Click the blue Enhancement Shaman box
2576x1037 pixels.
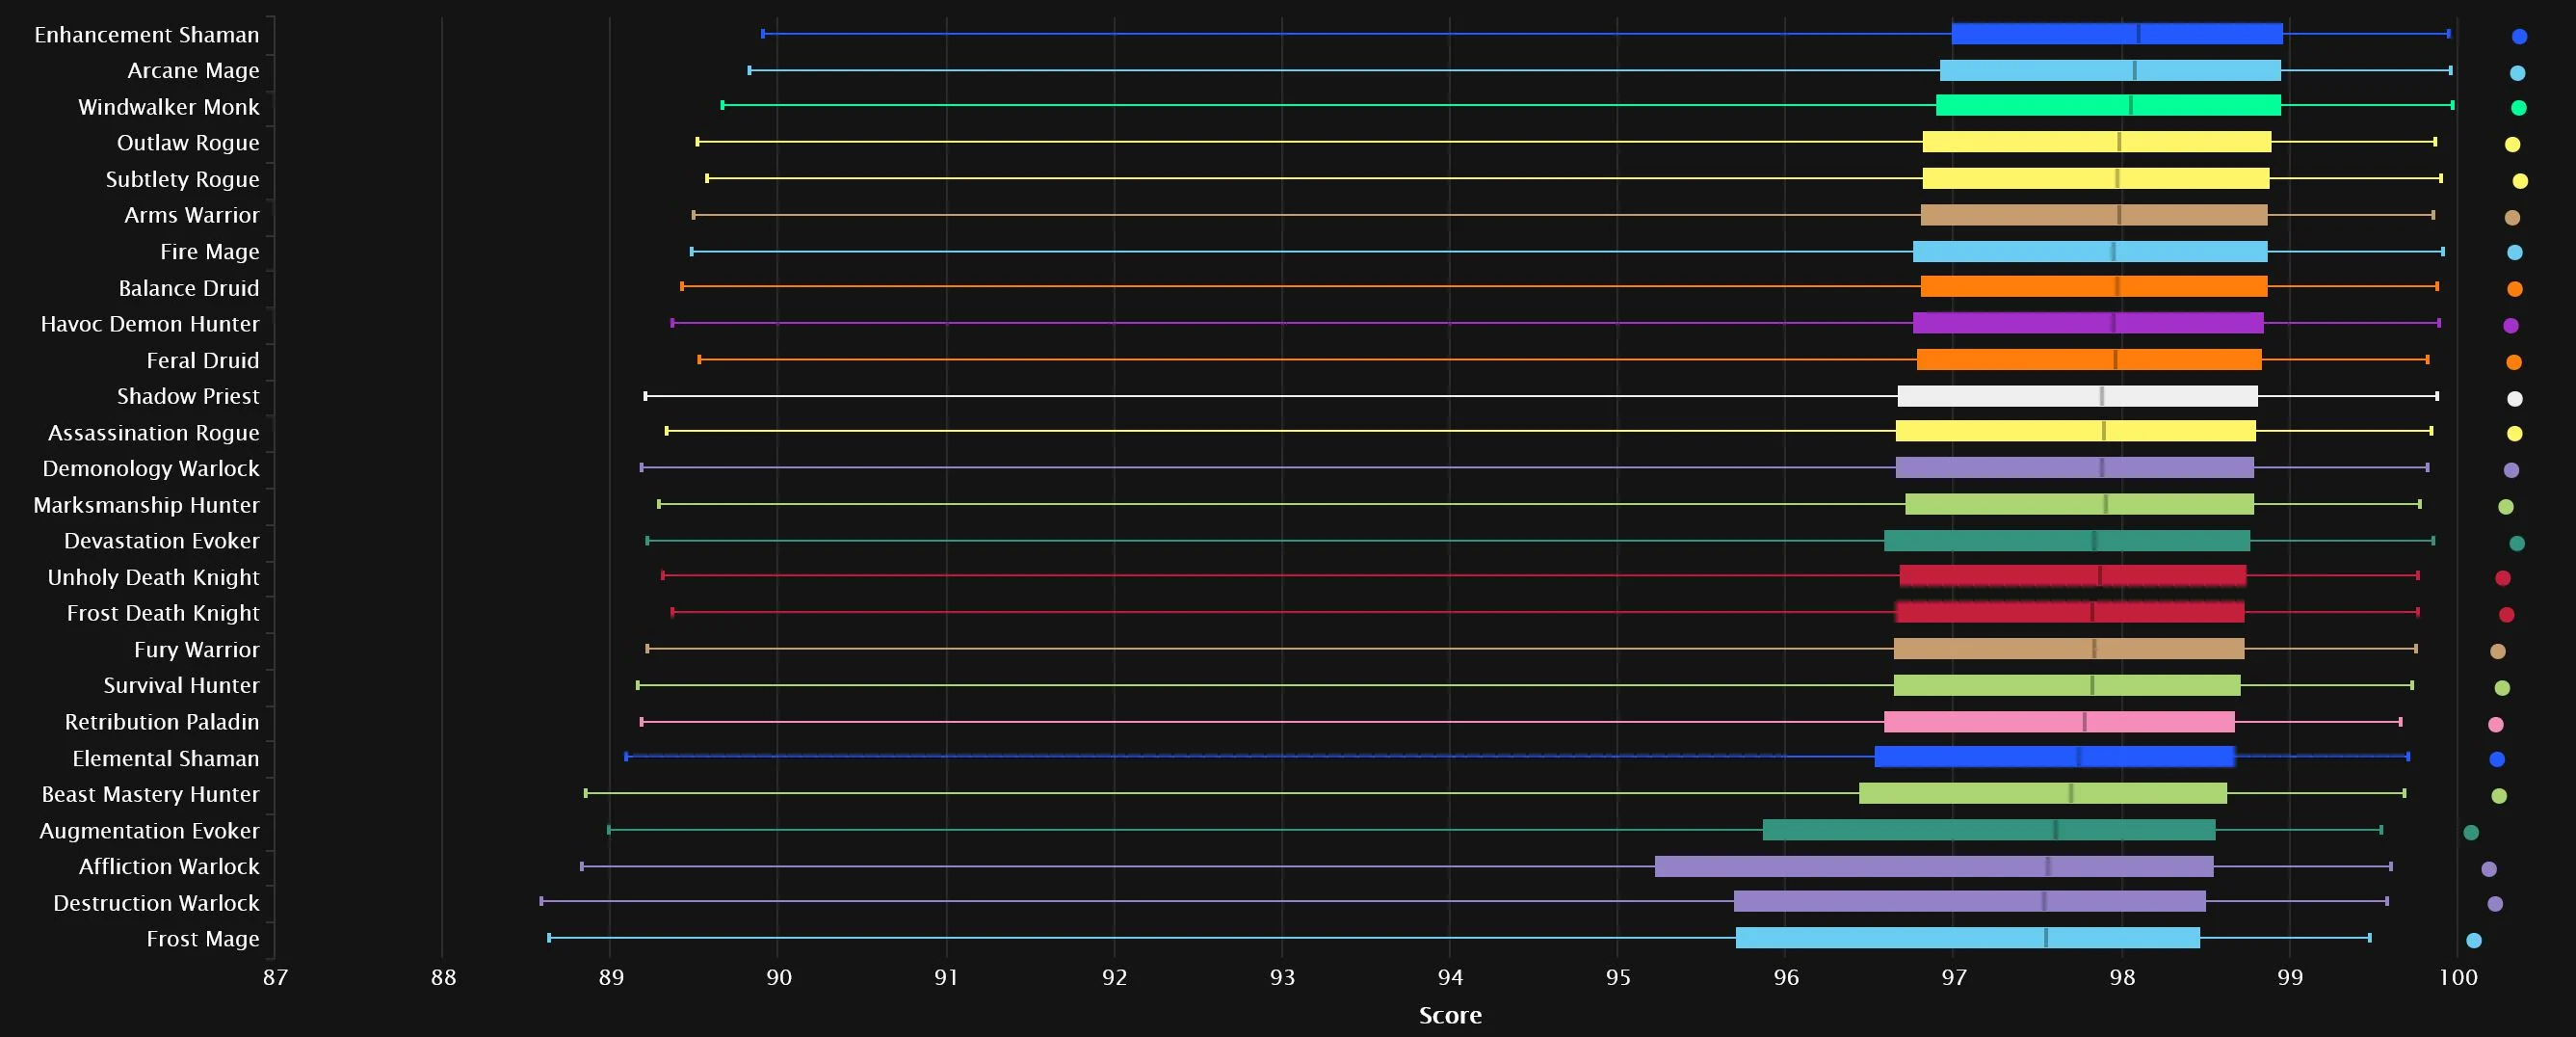click(2117, 34)
